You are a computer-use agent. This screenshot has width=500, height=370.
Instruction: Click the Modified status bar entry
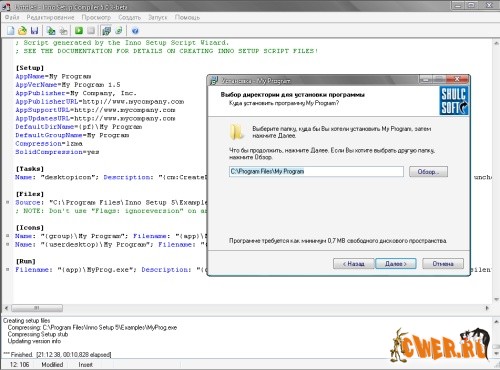pyautogui.click(x=52, y=365)
